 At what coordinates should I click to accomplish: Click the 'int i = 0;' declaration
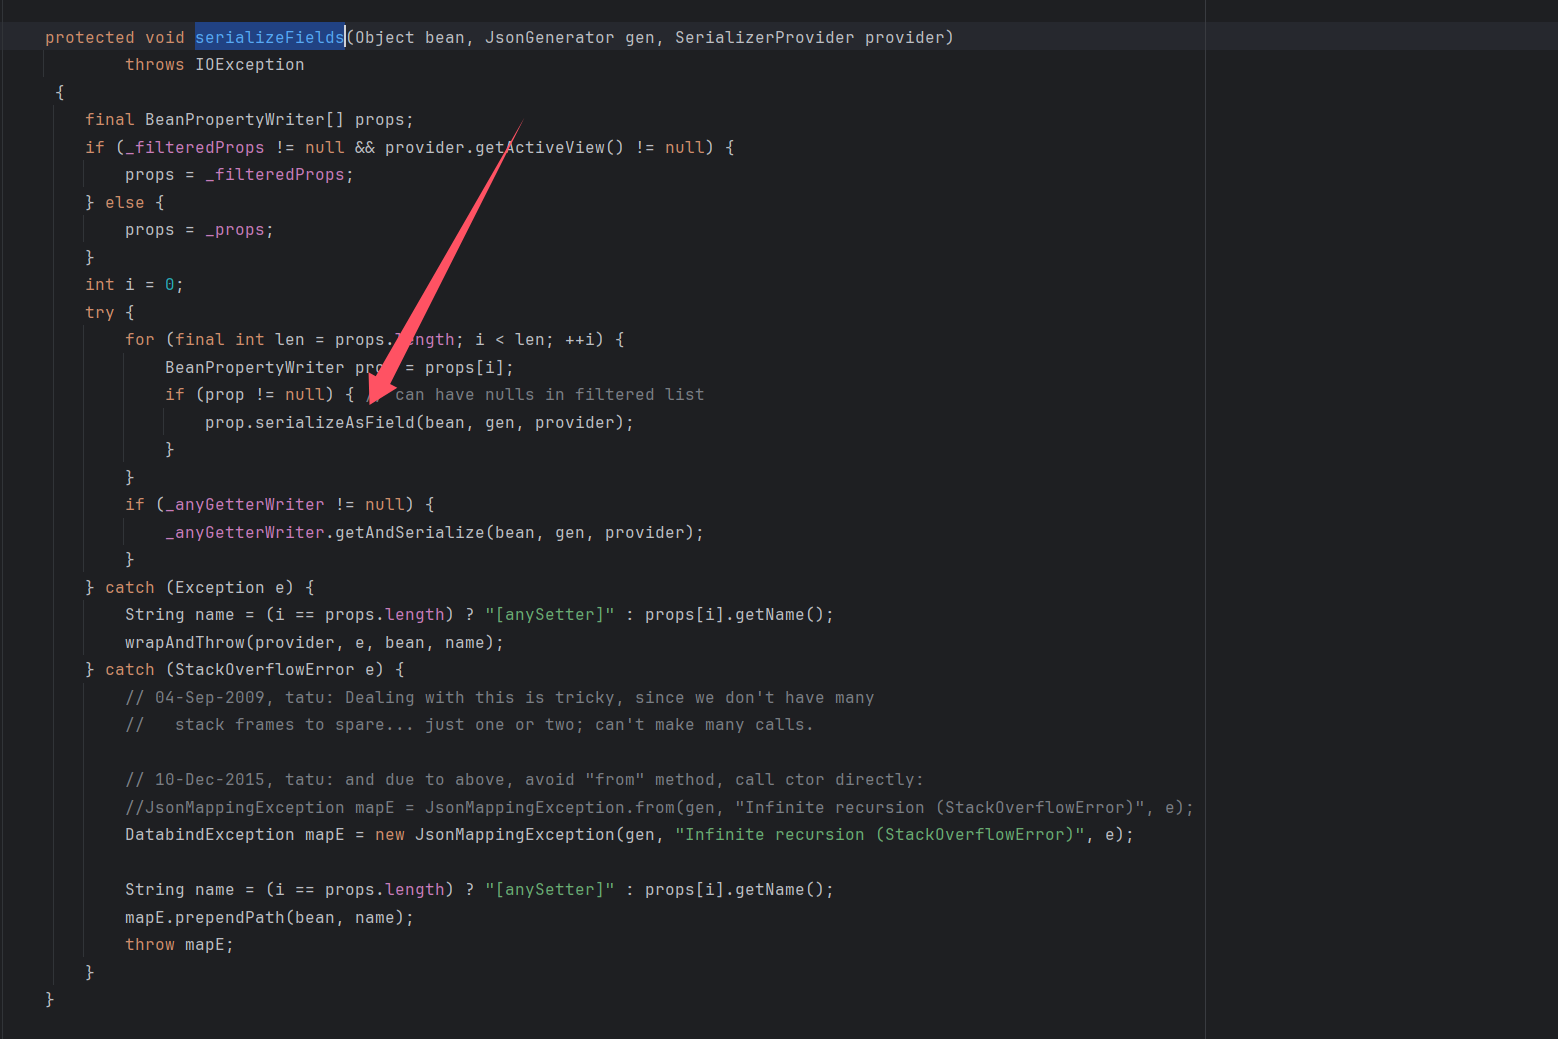(135, 284)
